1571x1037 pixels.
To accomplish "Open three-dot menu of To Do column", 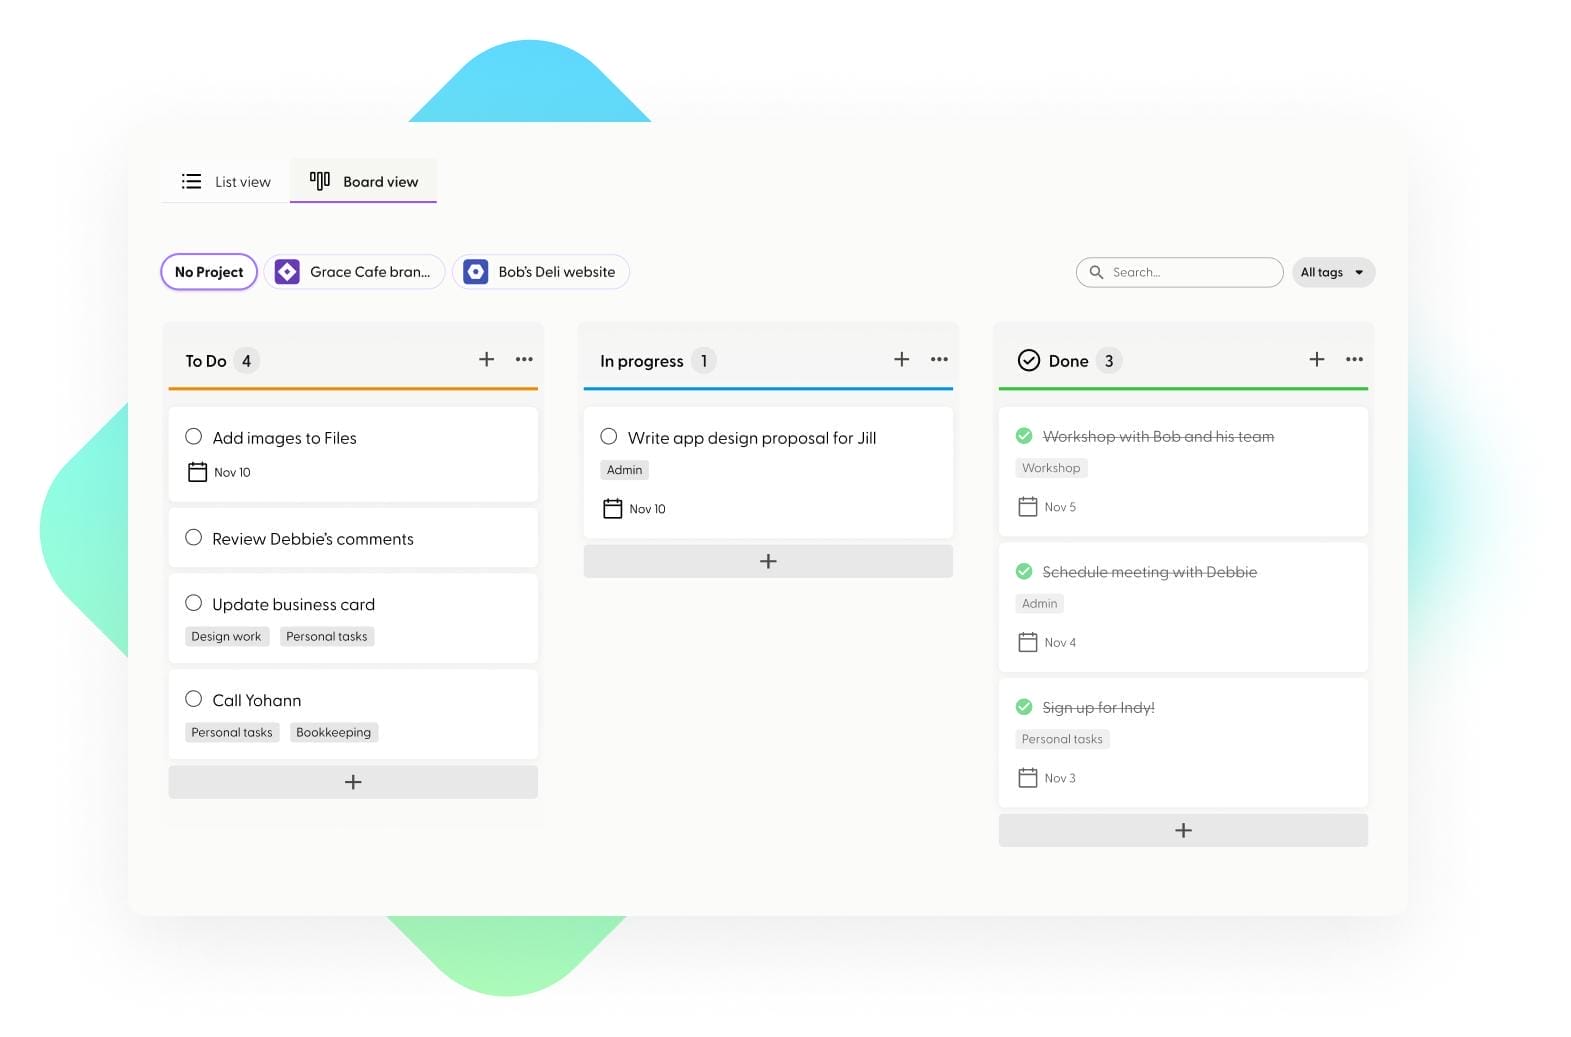I will click(x=524, y=359).
